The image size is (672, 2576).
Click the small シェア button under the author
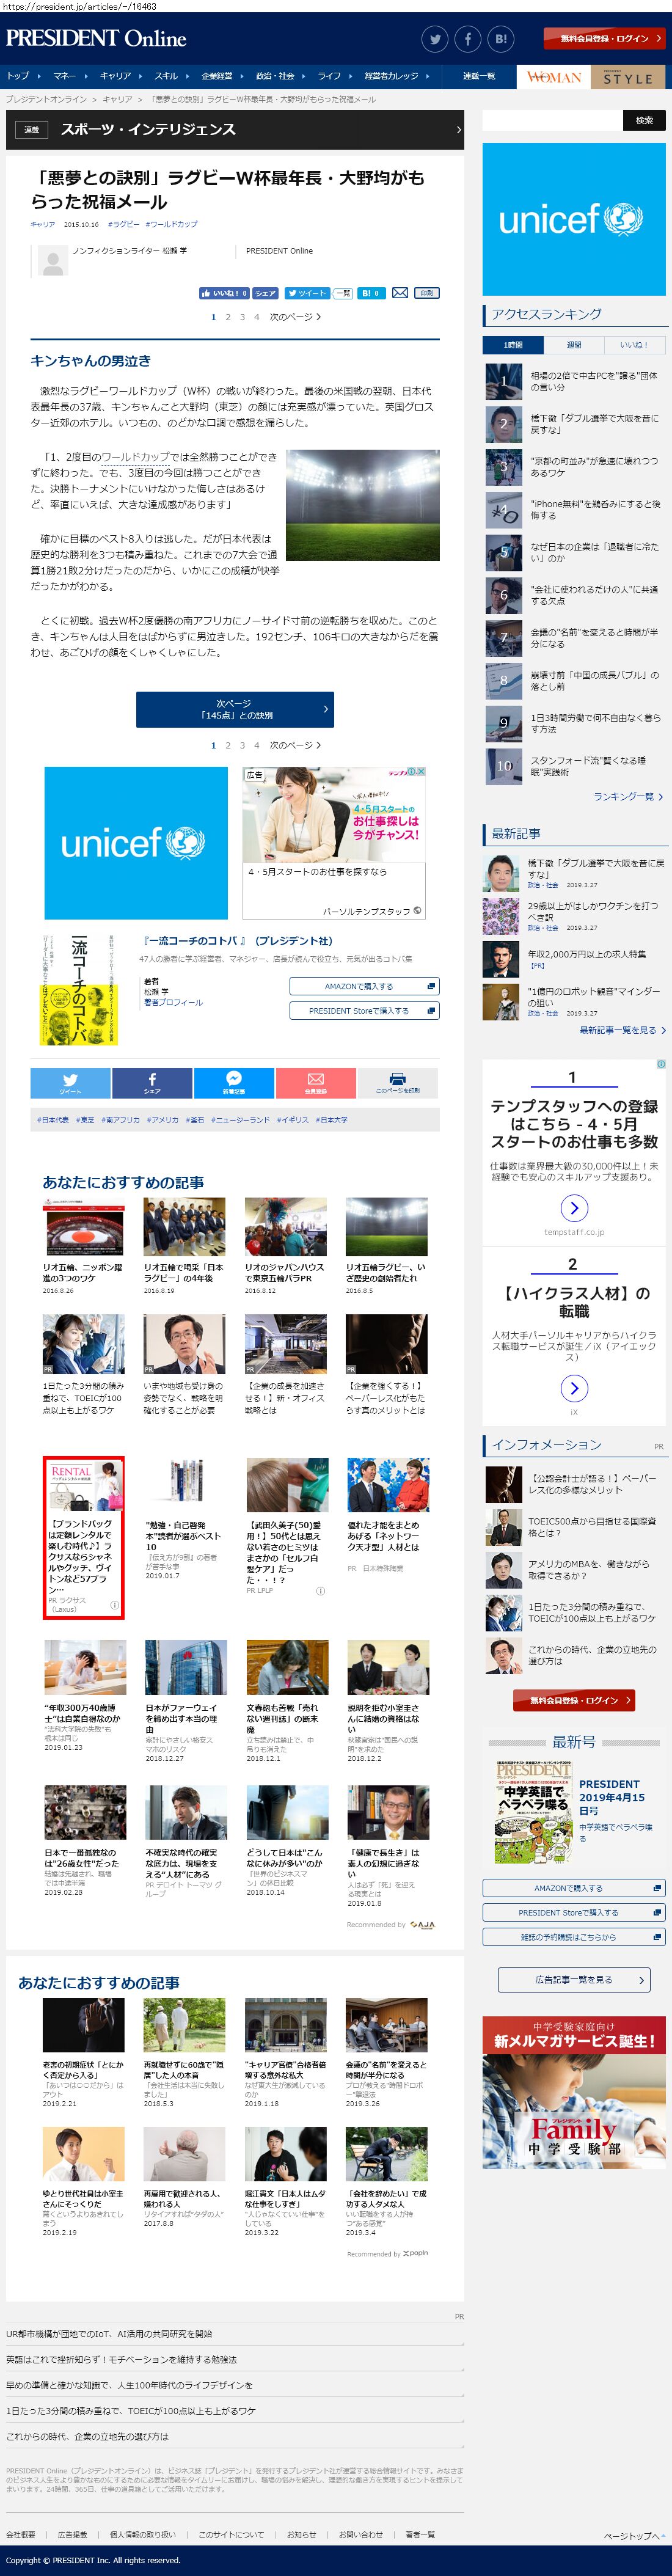(265, 293)
